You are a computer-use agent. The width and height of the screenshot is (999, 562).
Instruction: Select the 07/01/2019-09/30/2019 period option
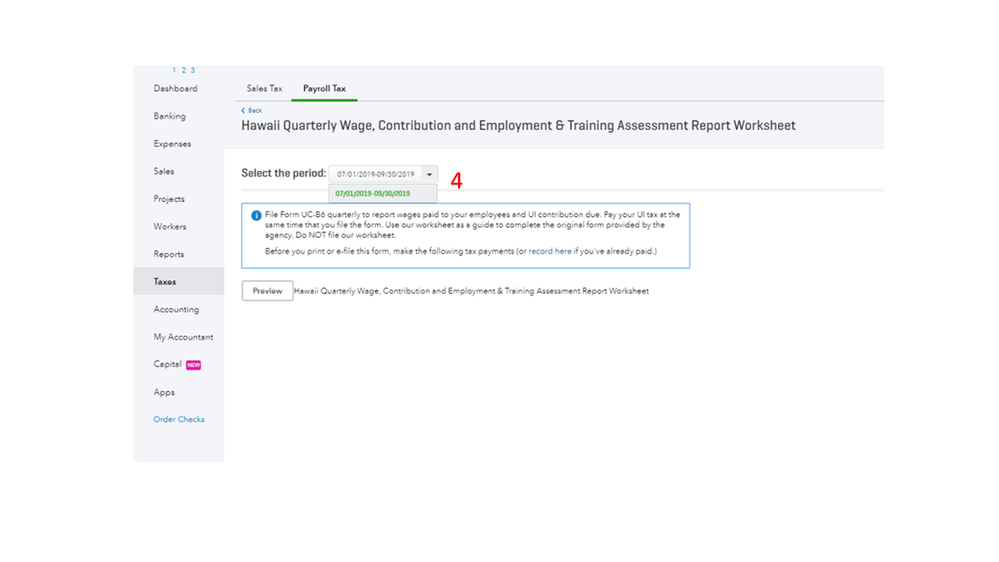point(373,194)
